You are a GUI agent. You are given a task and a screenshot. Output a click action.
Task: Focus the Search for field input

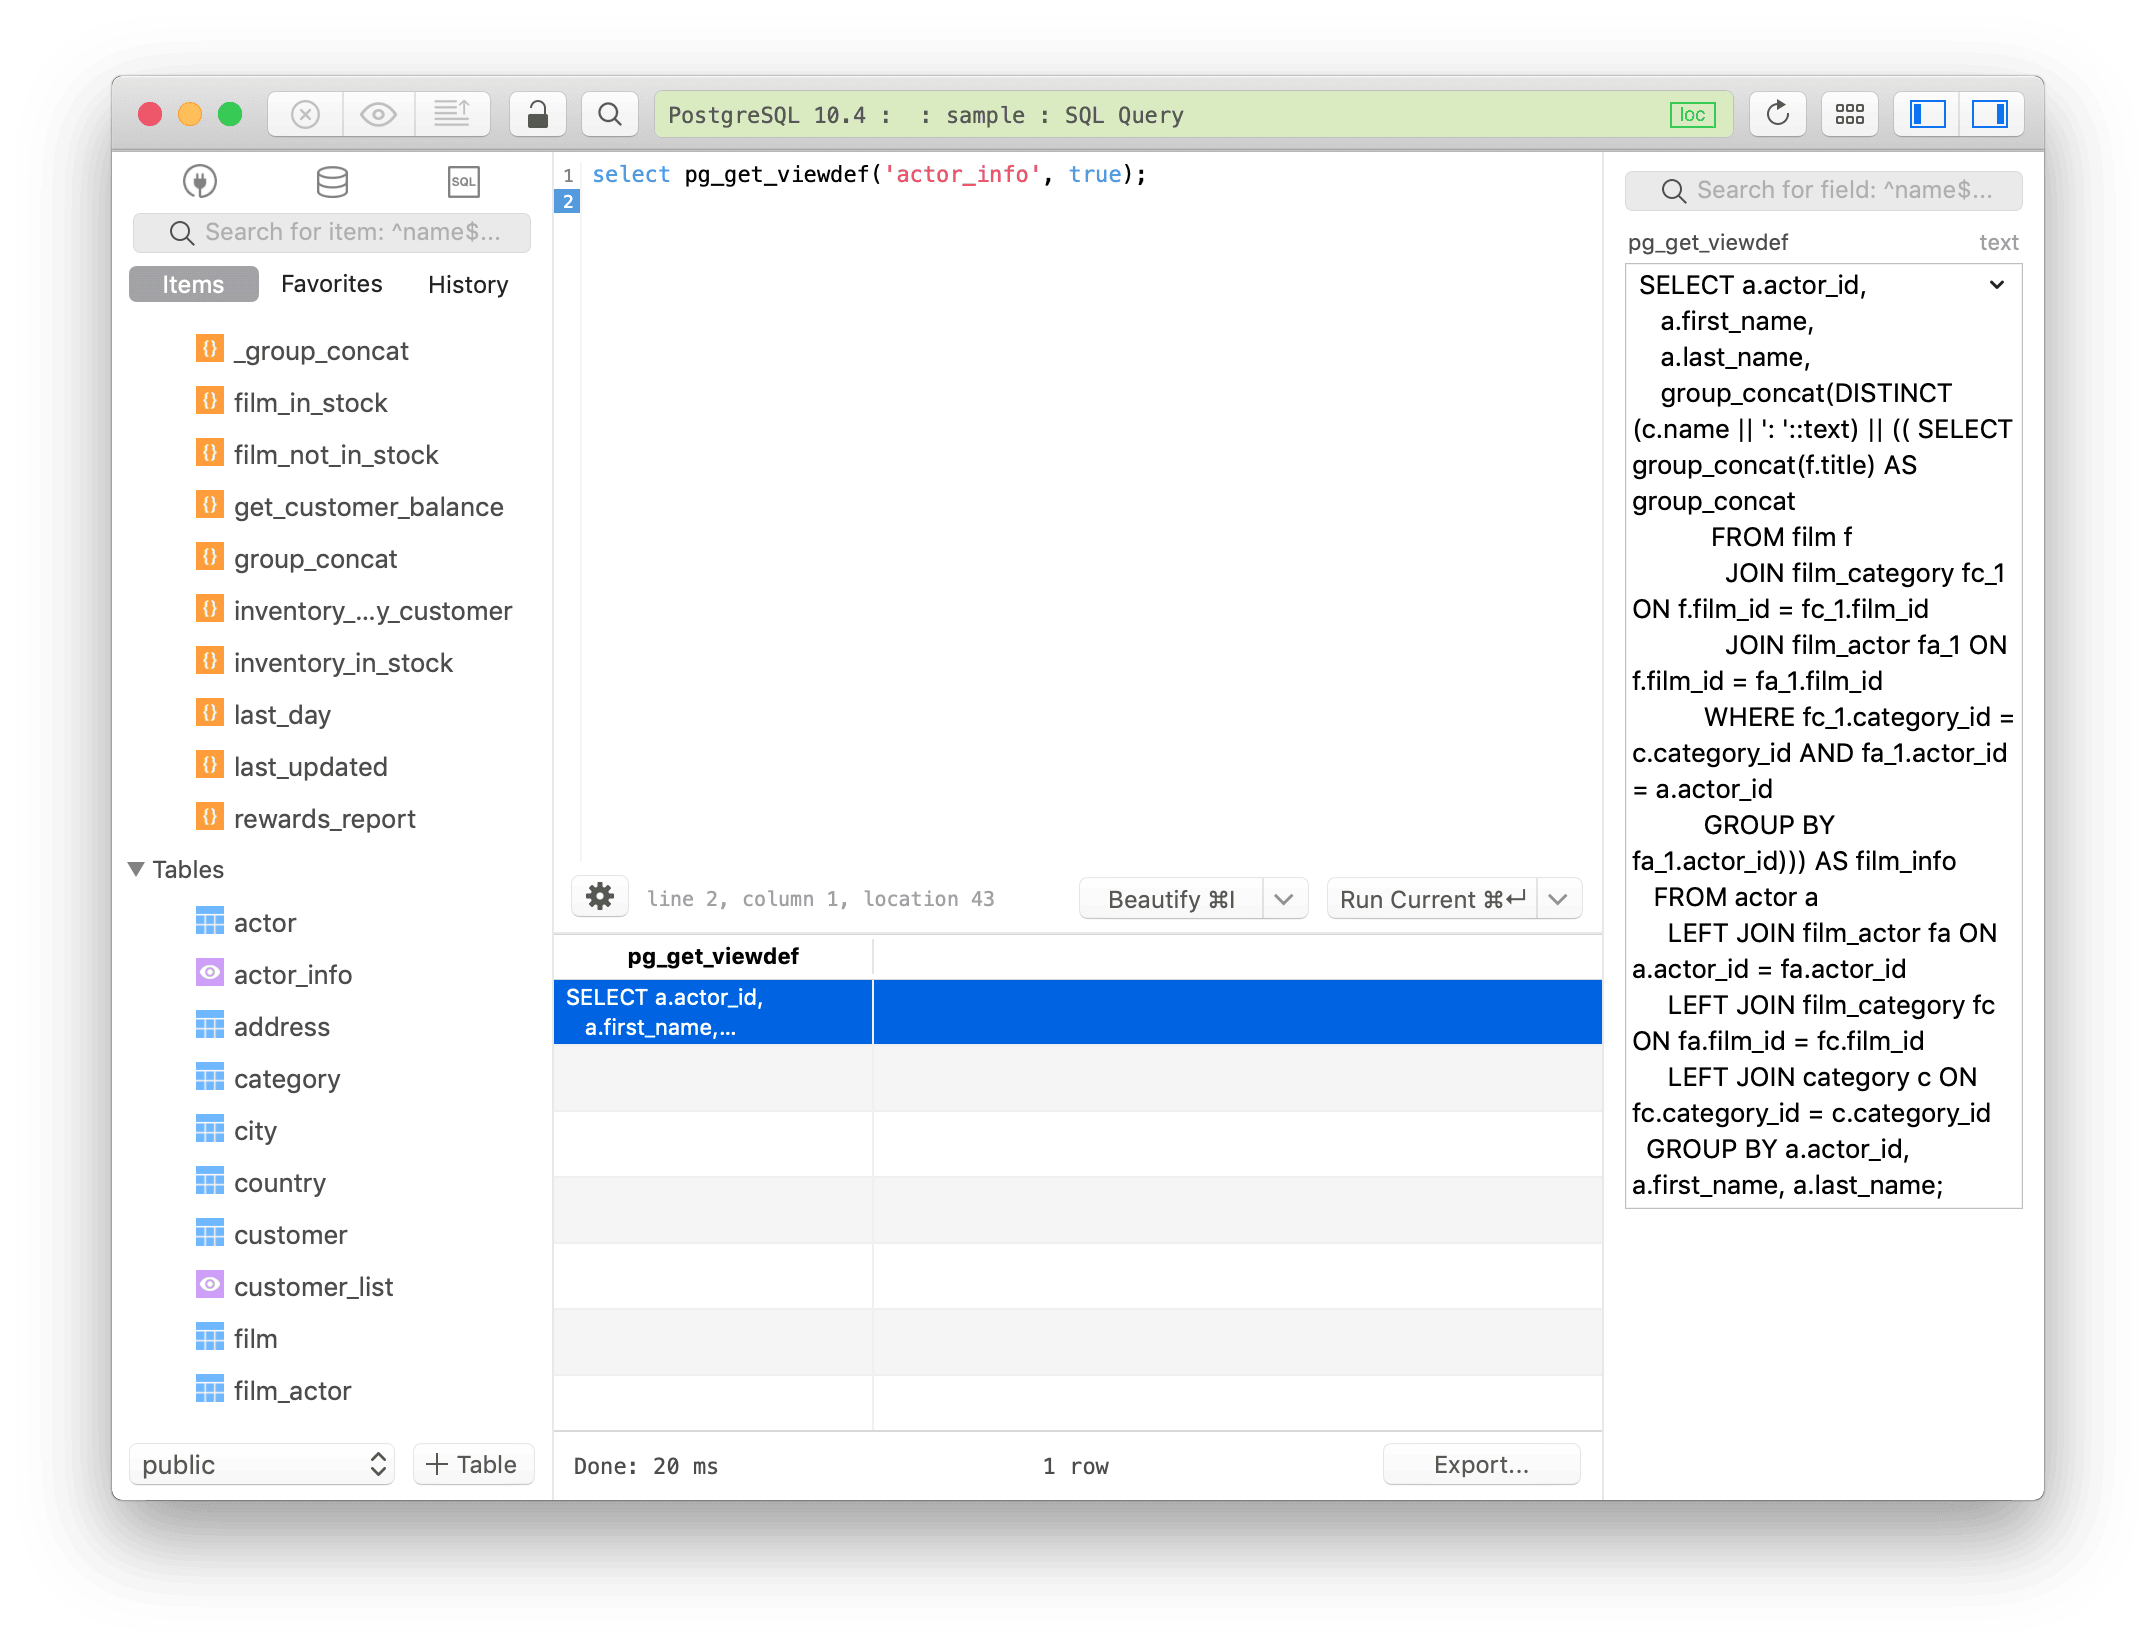click(x=1823, y=190)
